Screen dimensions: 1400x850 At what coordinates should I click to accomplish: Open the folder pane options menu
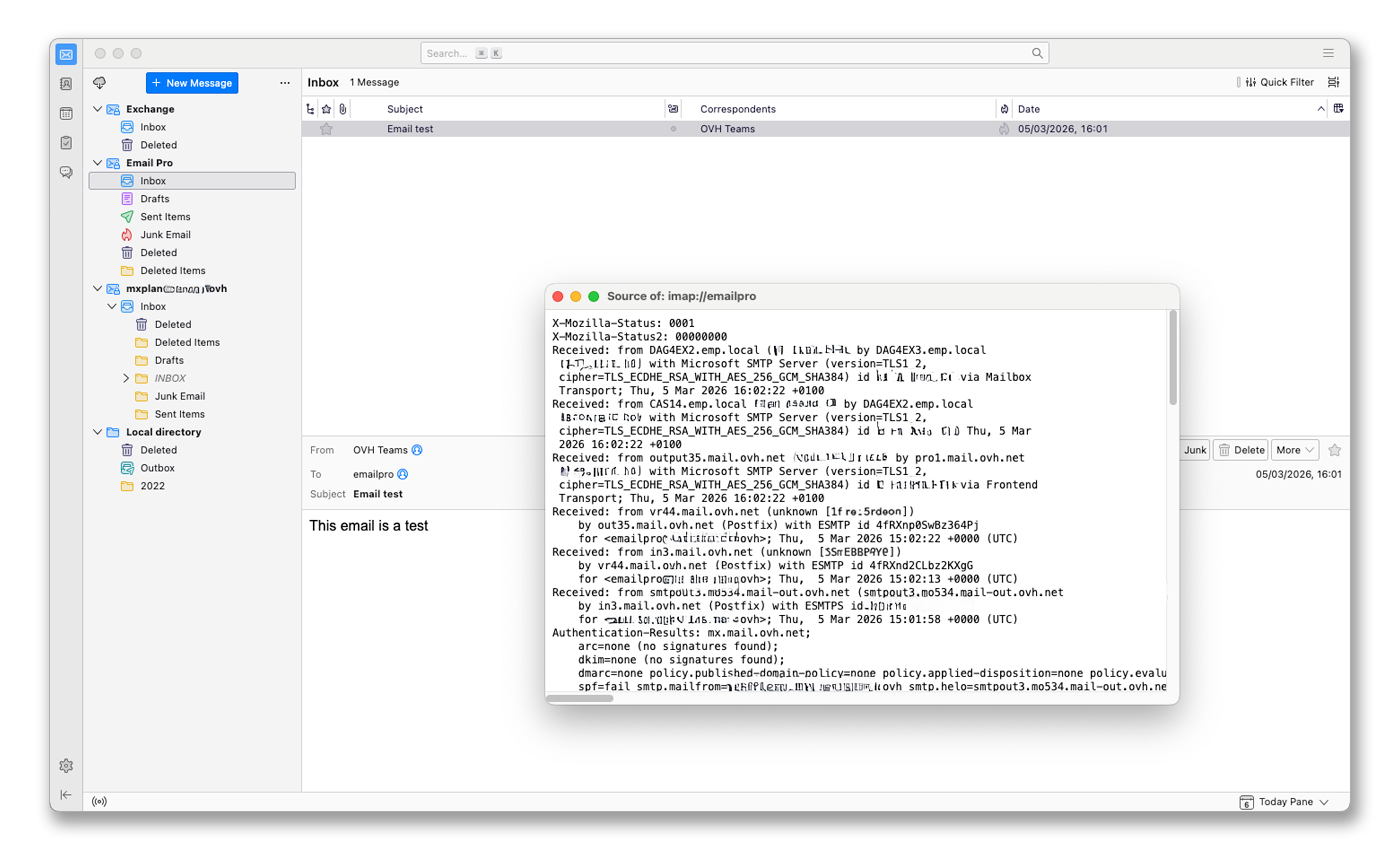(x=285, y=83)
